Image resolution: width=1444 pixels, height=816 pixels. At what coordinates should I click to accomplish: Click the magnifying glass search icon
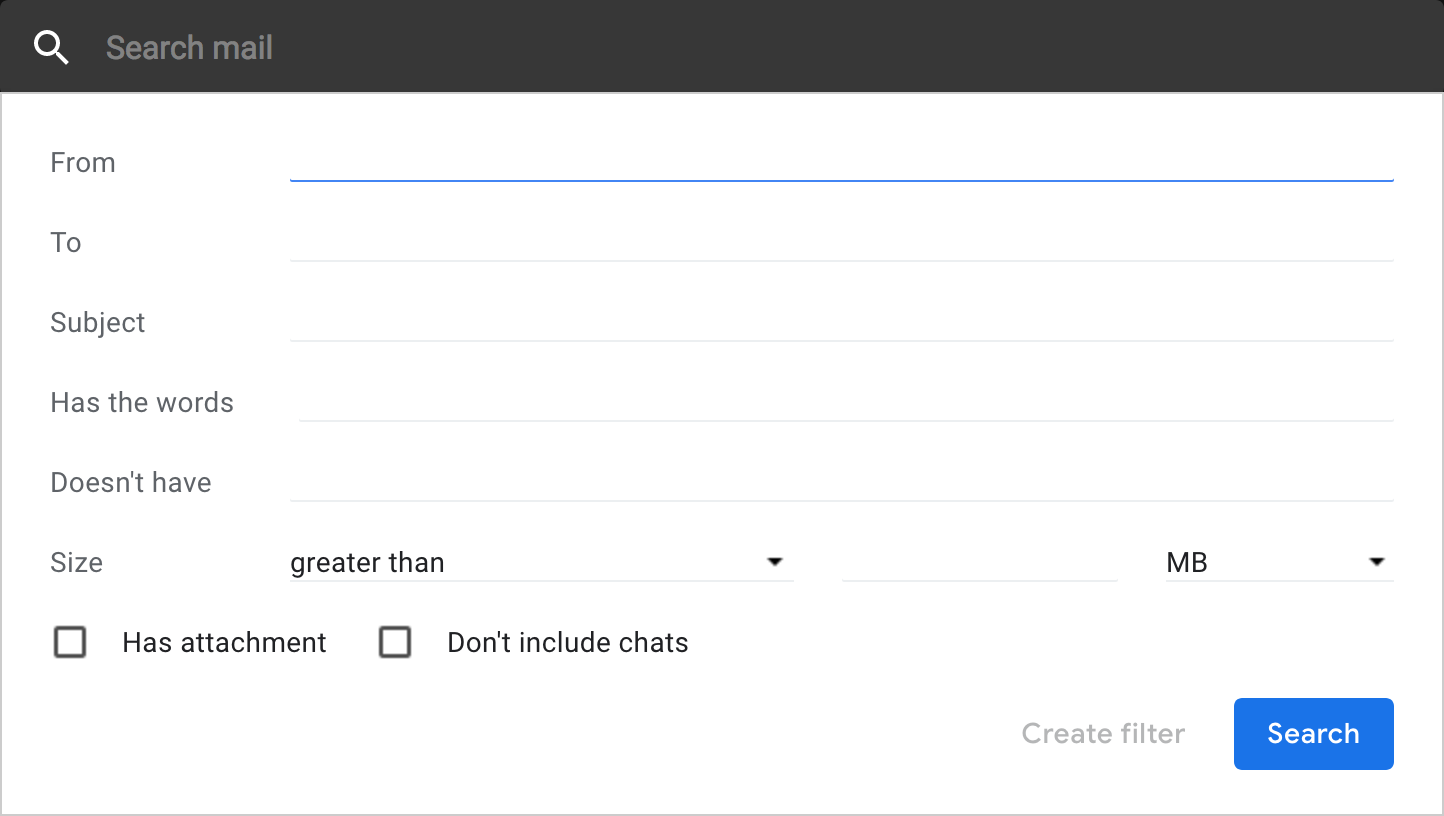51,47
